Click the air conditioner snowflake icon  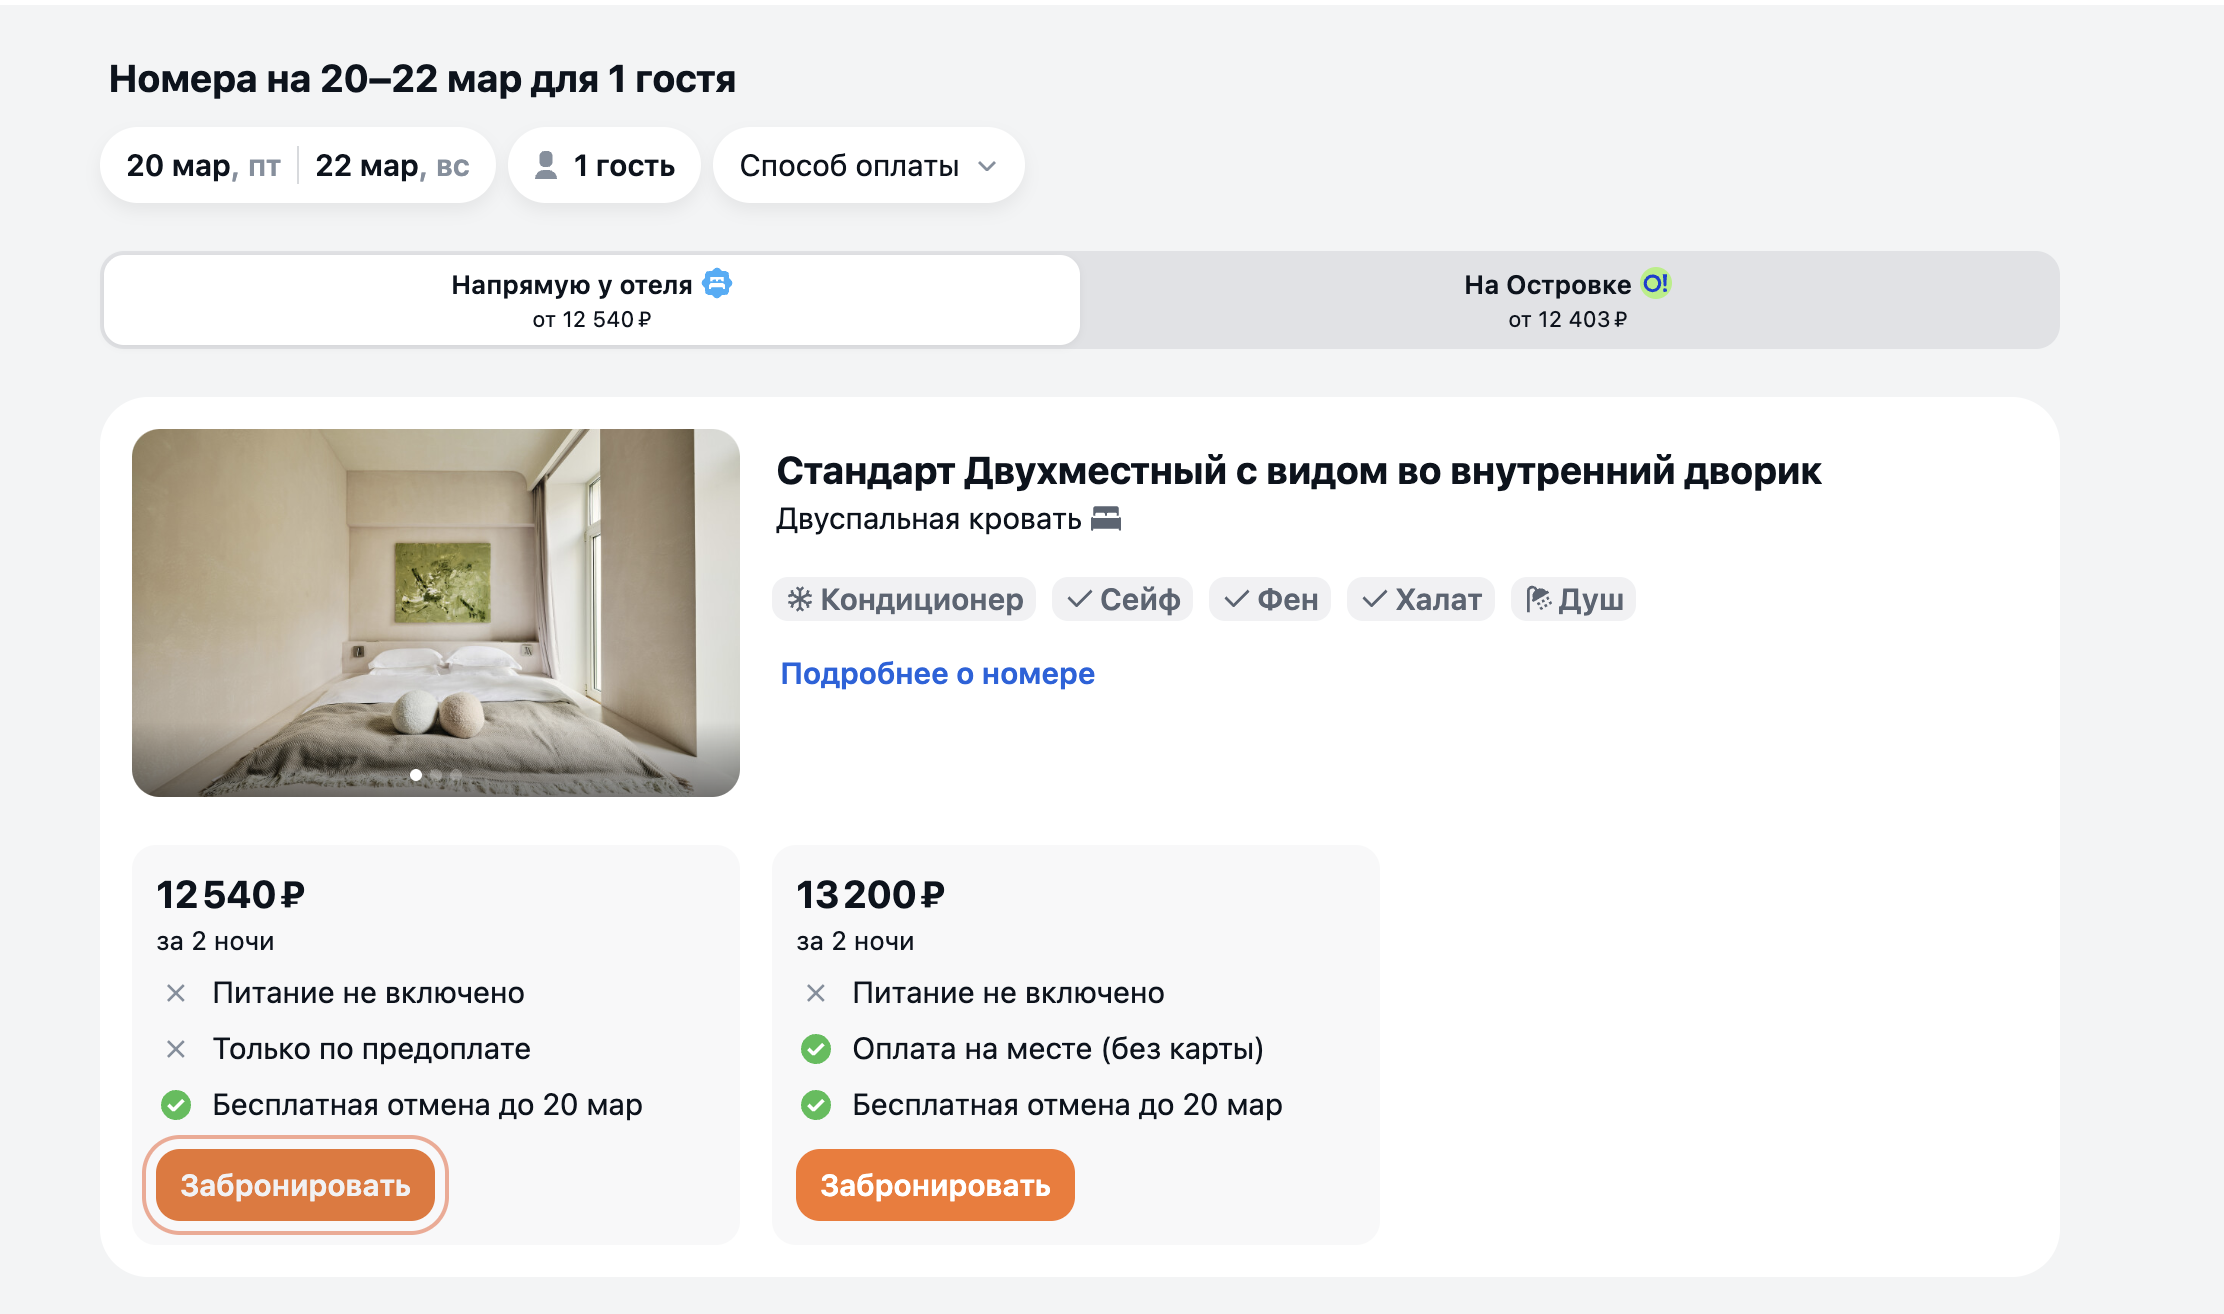[x=800, y=599]
